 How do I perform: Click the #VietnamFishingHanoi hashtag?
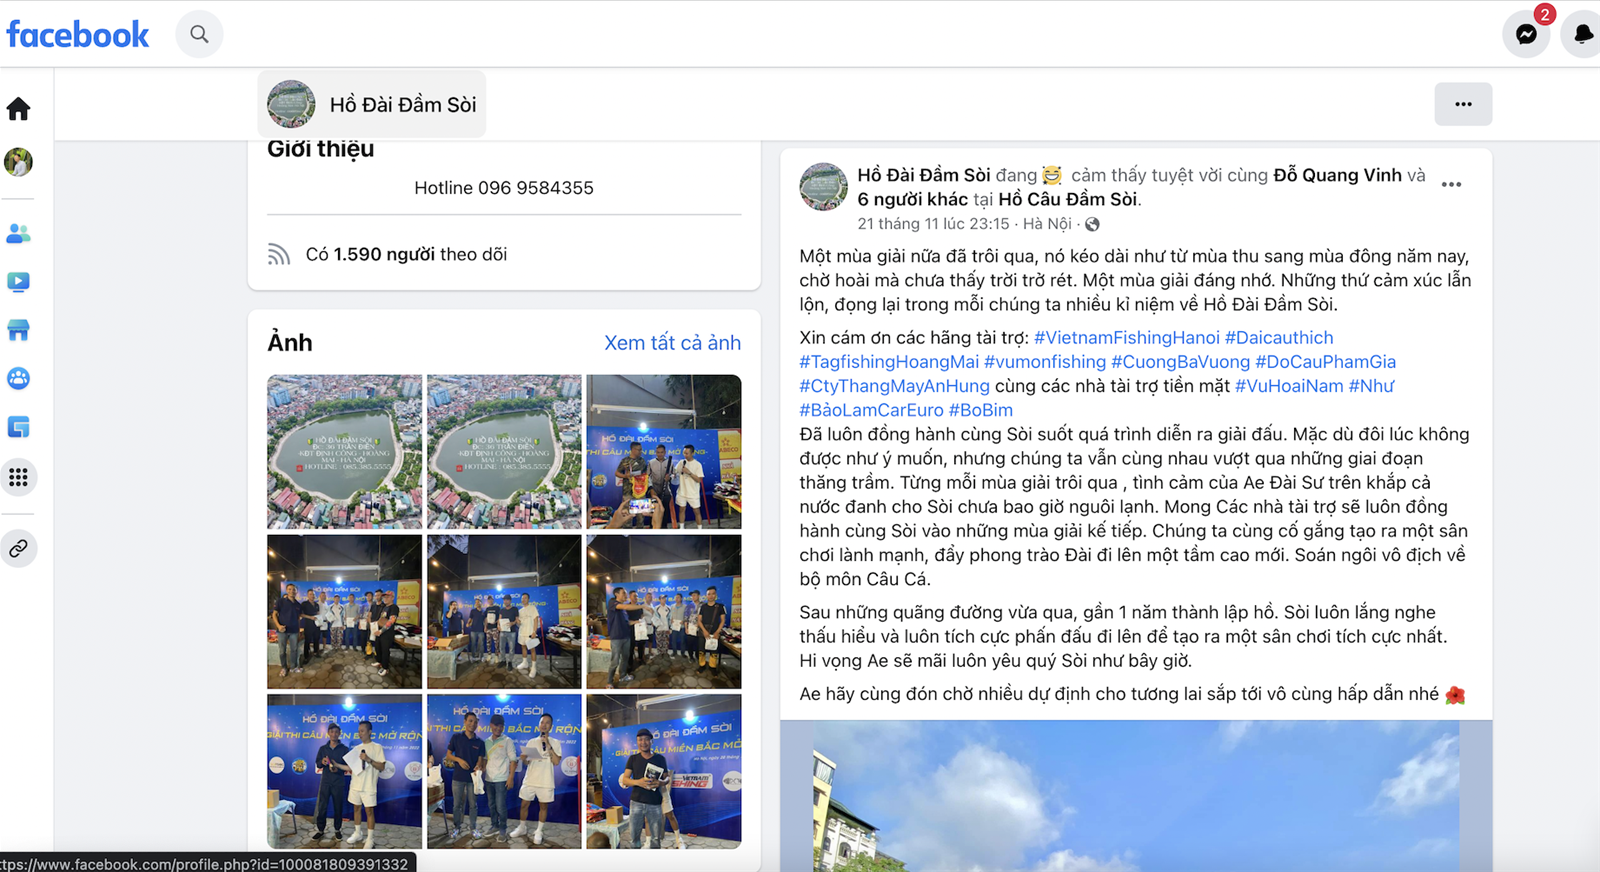1126,338
